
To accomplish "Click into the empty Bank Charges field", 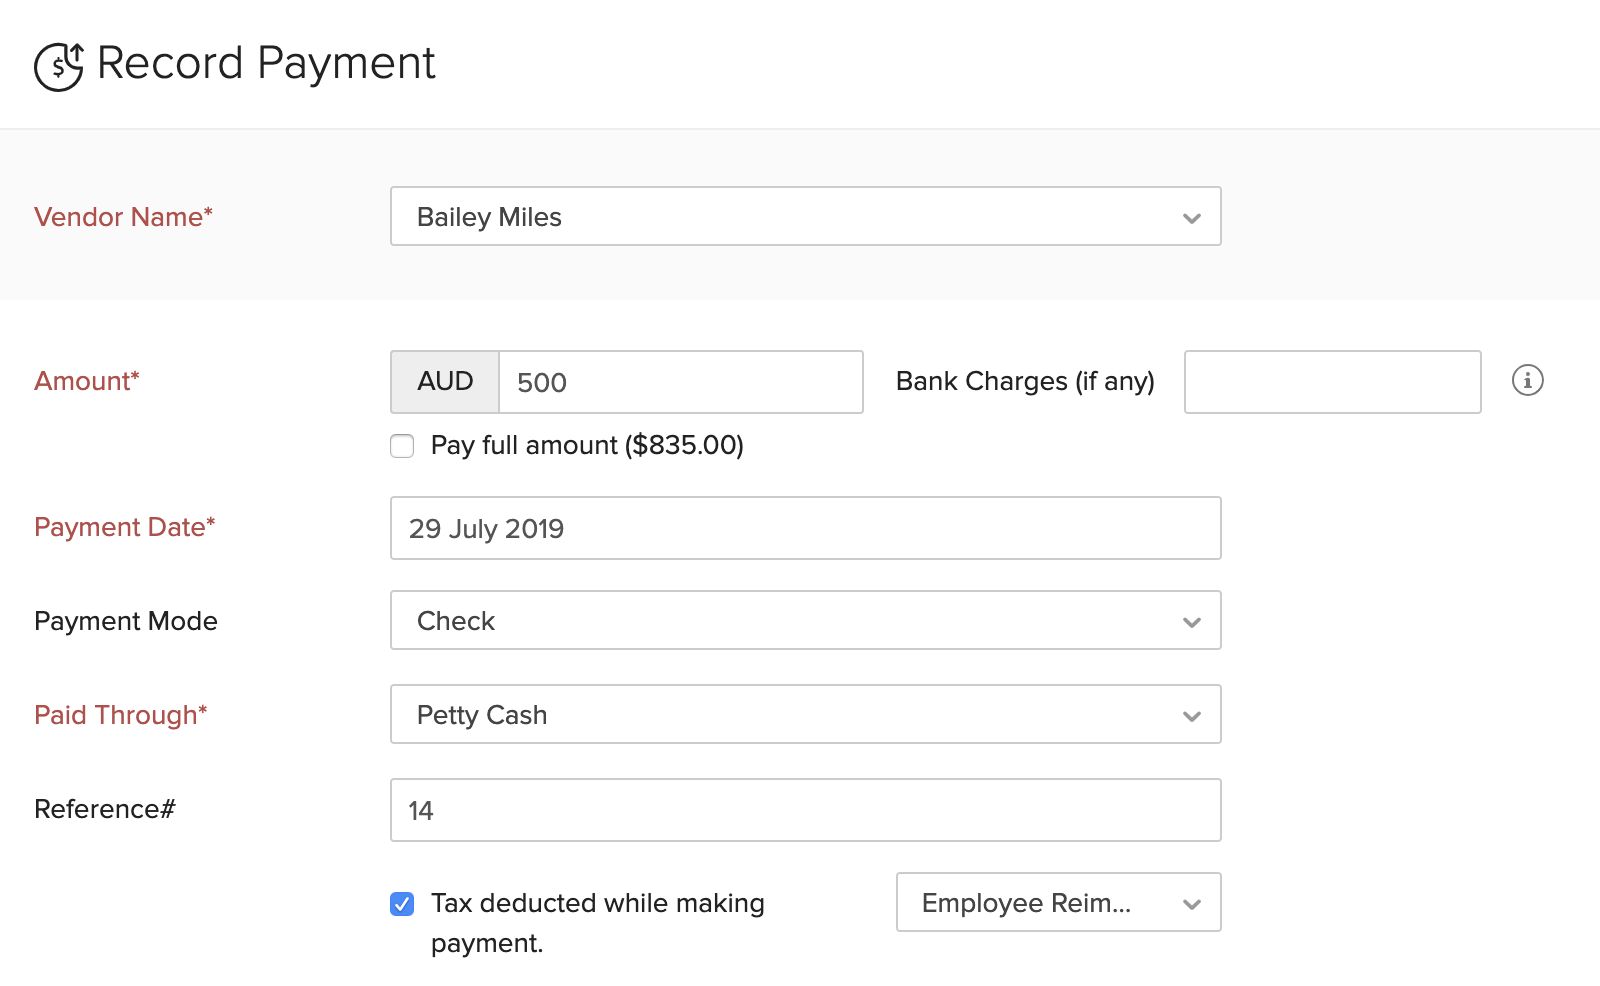I will coord(1332,382).
